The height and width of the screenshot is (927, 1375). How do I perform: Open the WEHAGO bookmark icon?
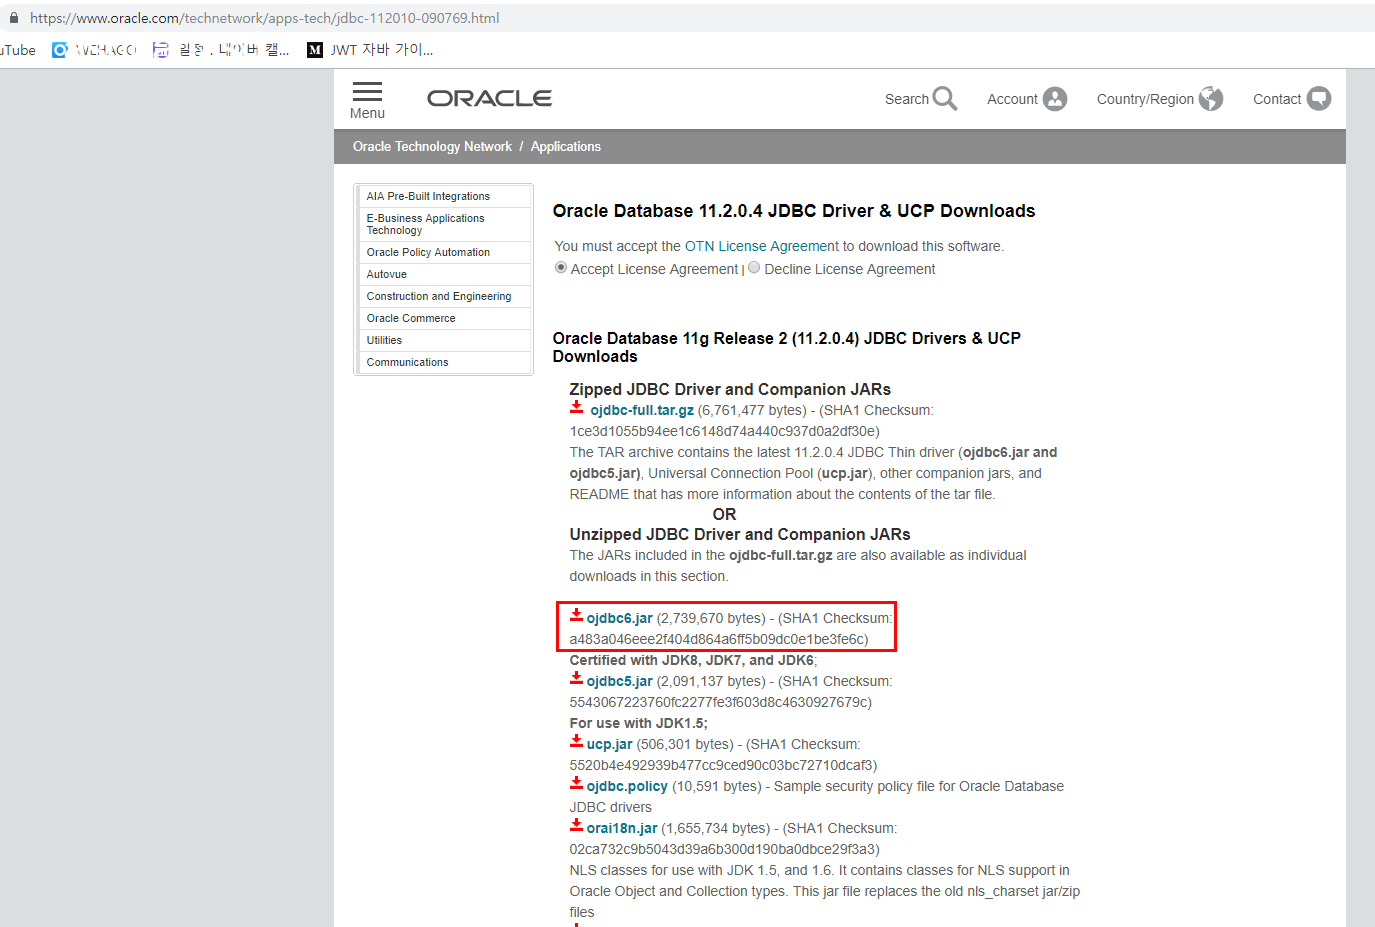(x=60, y=50)
